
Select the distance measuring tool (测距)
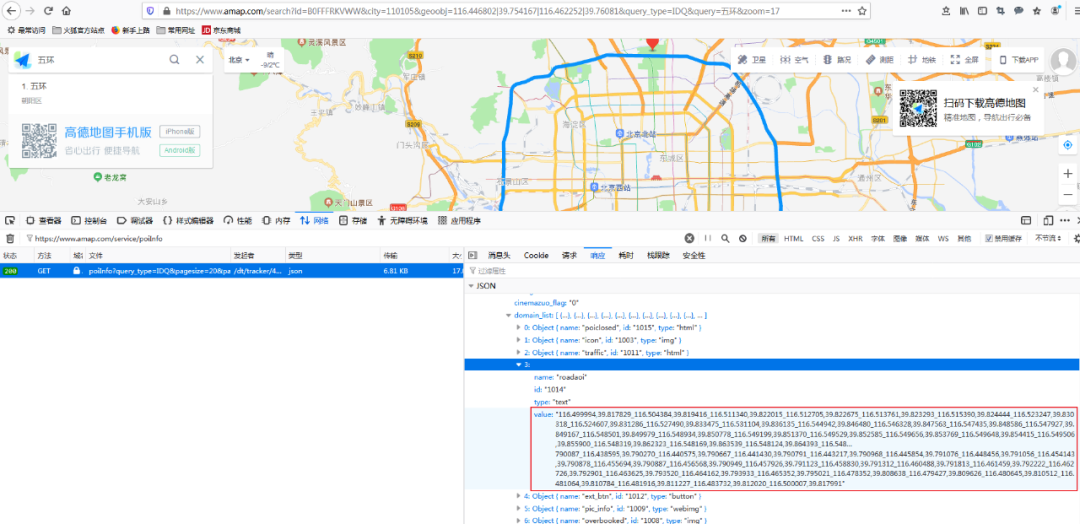(880, 60)
